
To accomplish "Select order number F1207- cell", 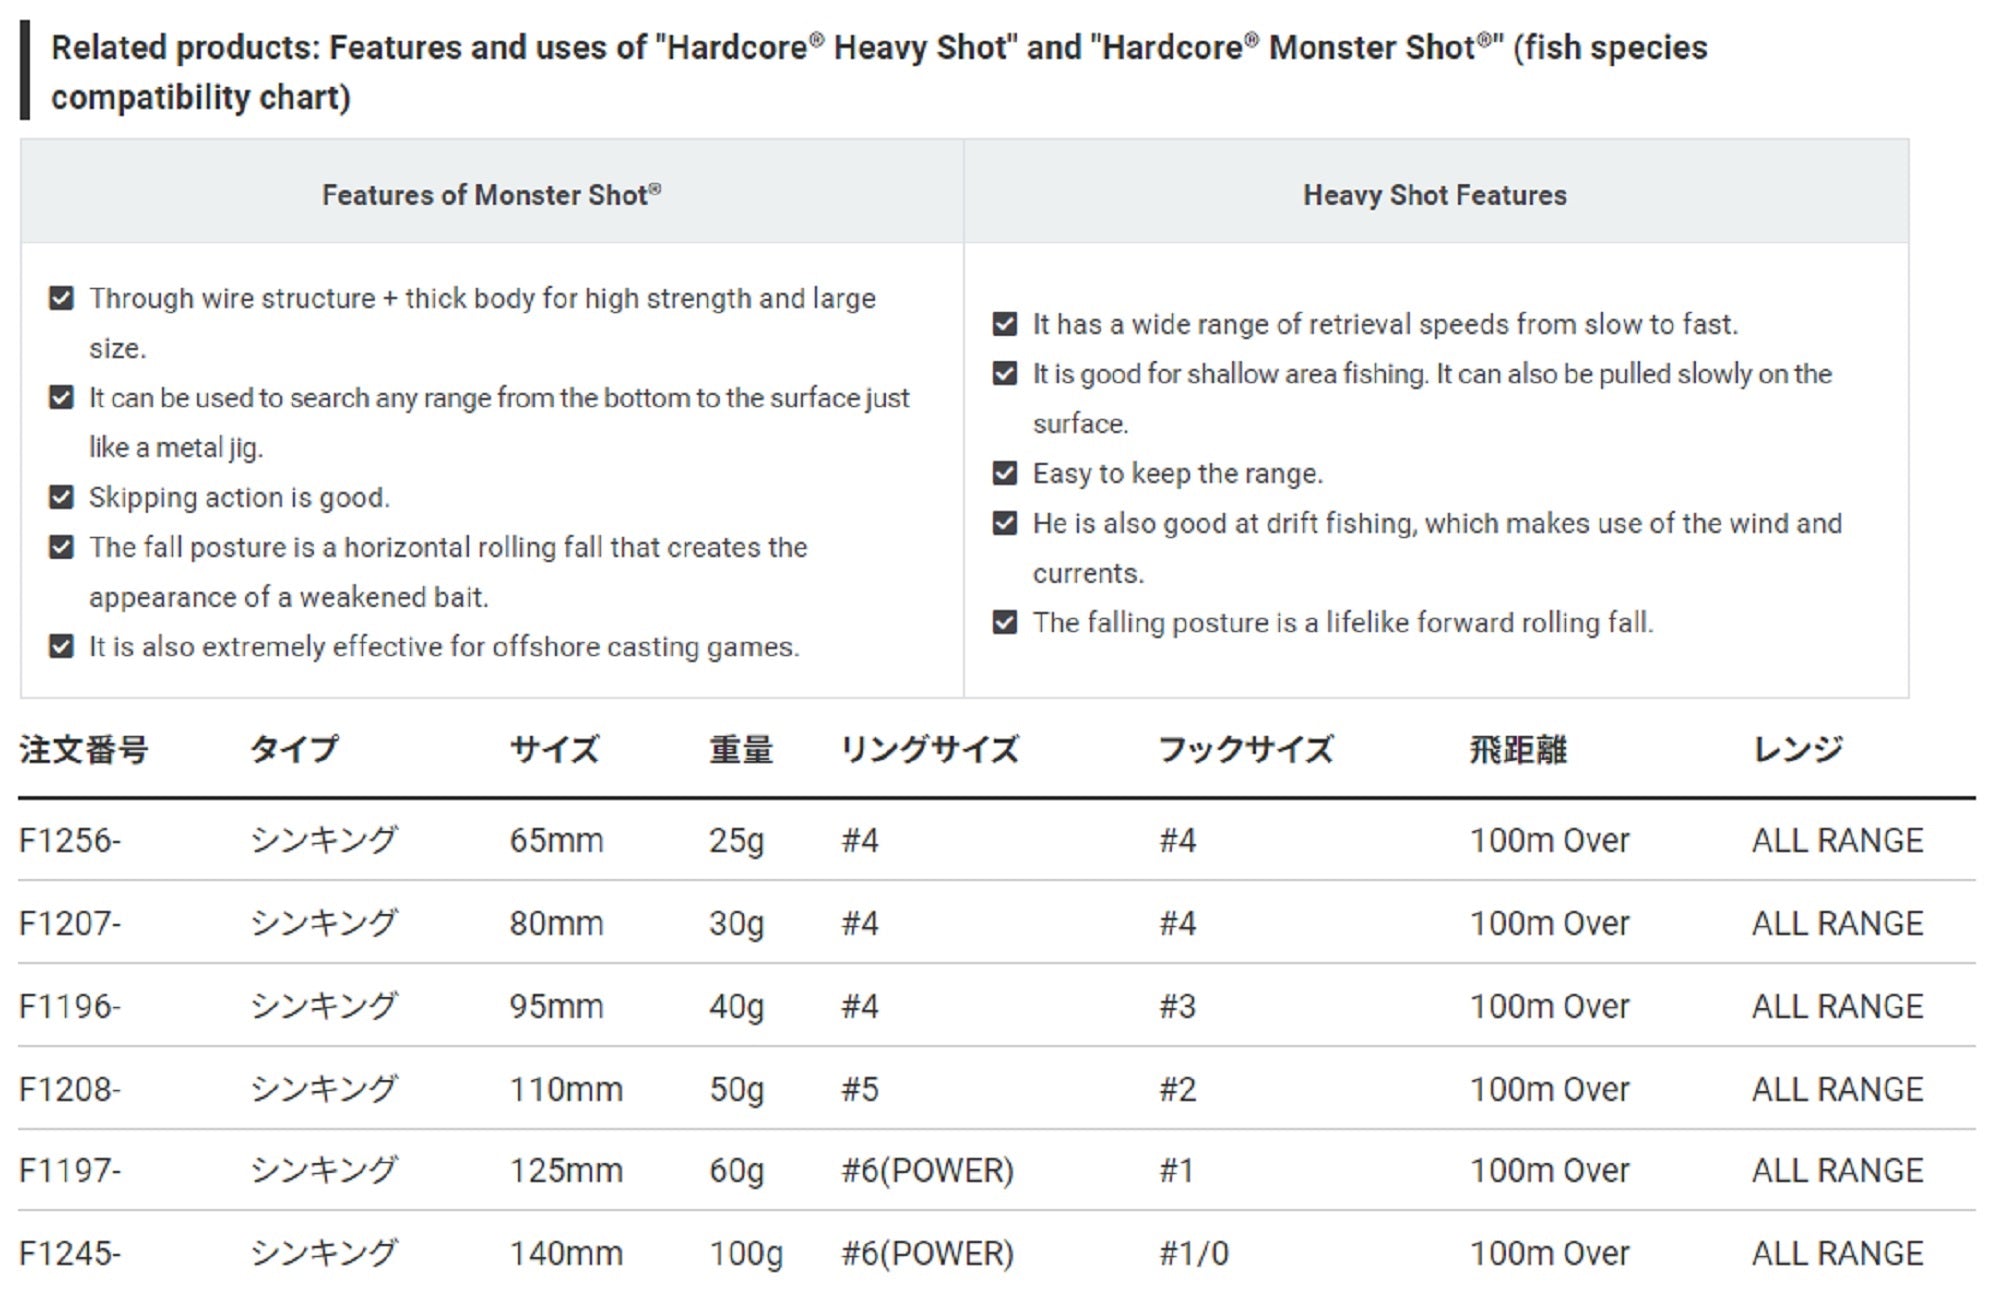I will (x=70, y=924).
